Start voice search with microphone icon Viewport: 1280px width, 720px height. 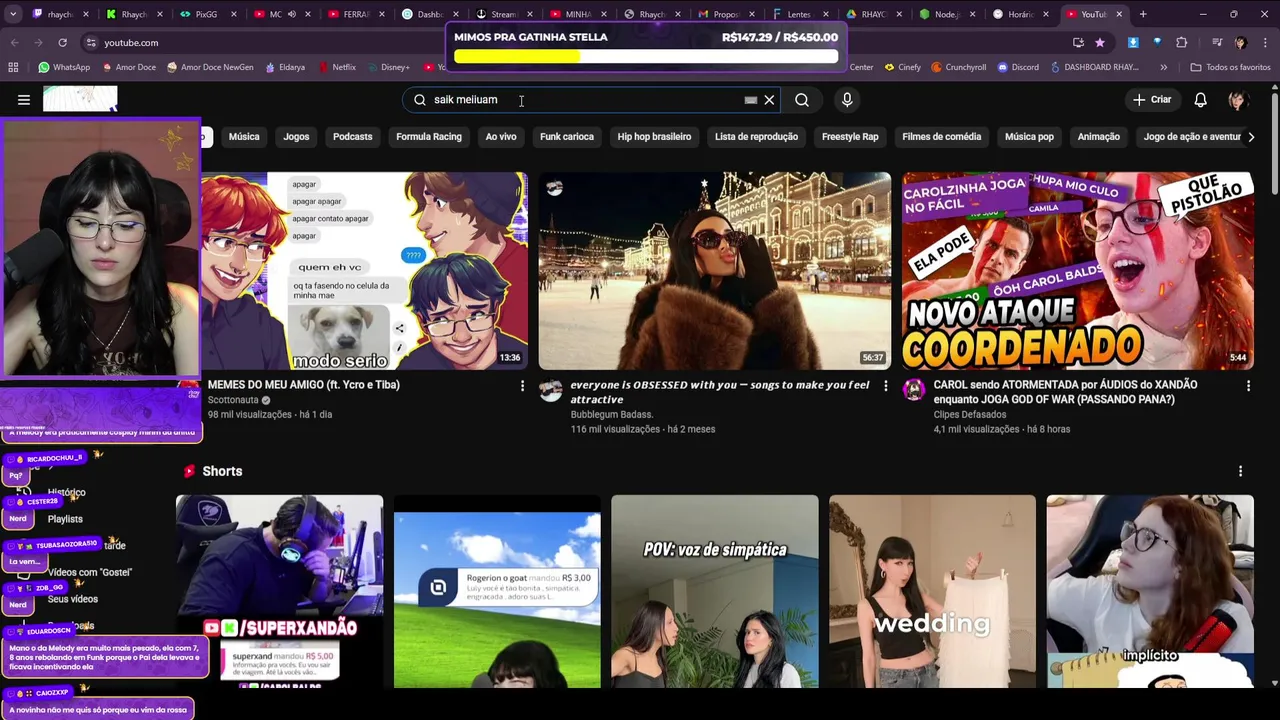847,100
